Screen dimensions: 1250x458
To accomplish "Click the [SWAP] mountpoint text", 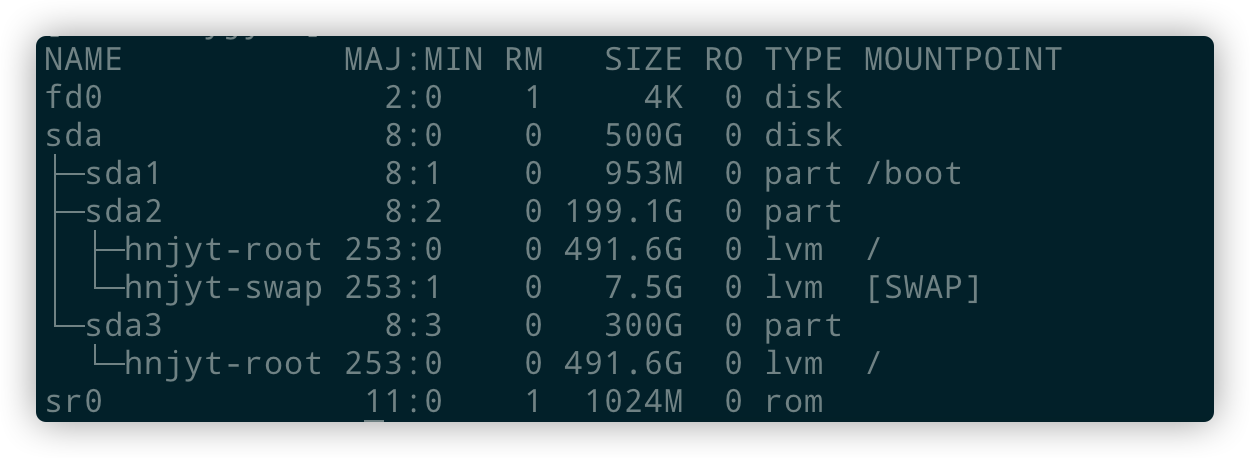I will click(923, 288).
